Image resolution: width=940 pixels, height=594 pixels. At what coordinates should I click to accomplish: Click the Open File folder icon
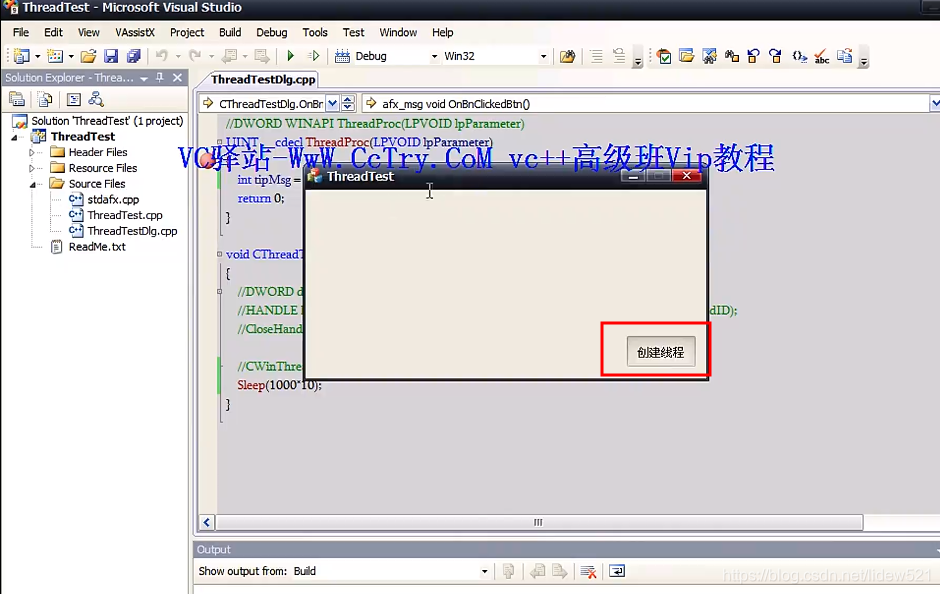(x=88, y=56)
